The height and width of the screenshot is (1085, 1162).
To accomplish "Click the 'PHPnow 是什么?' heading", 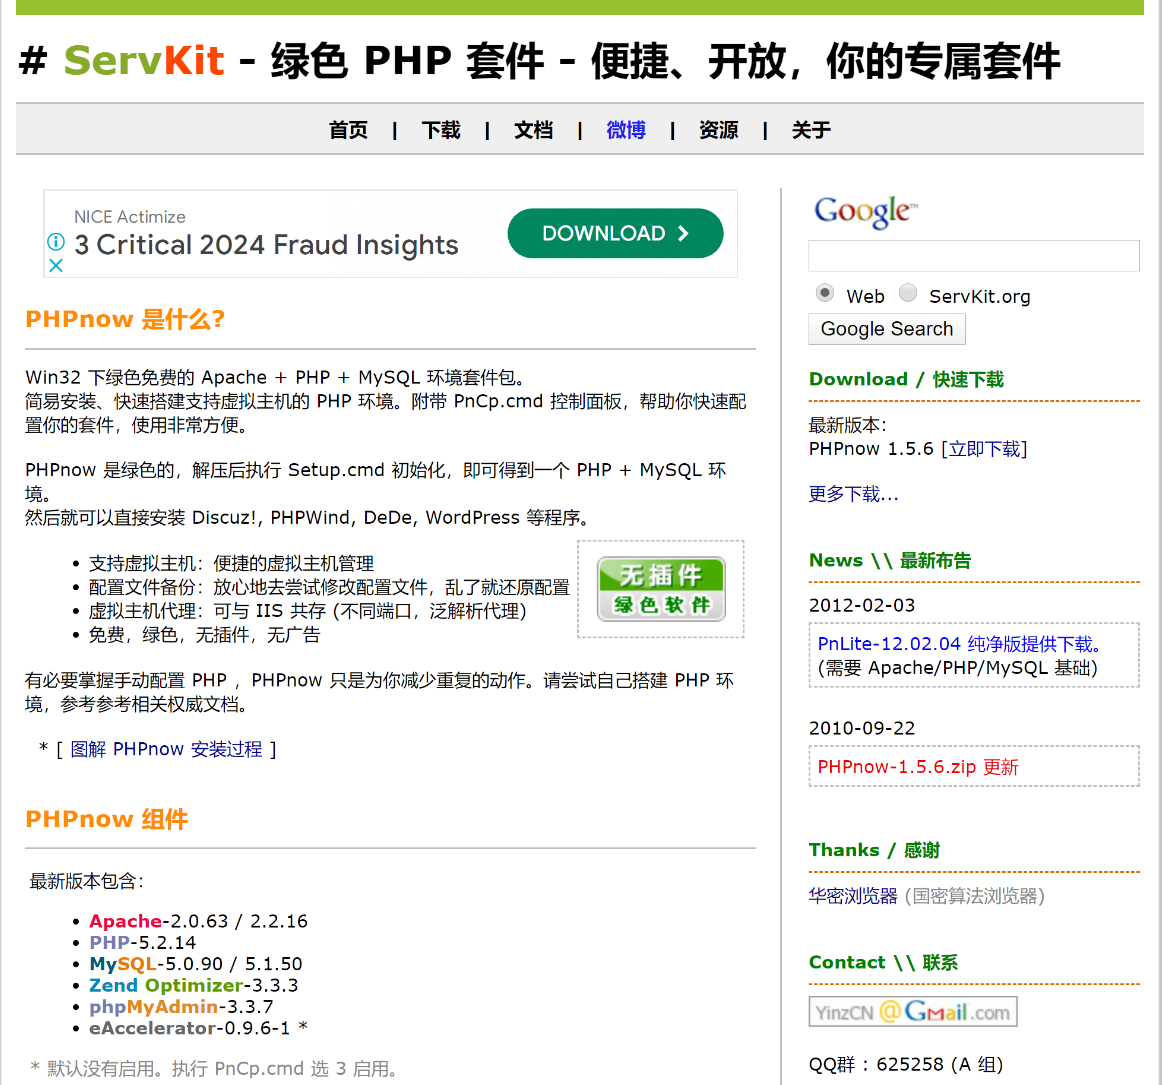I will (x=125, y=319).
